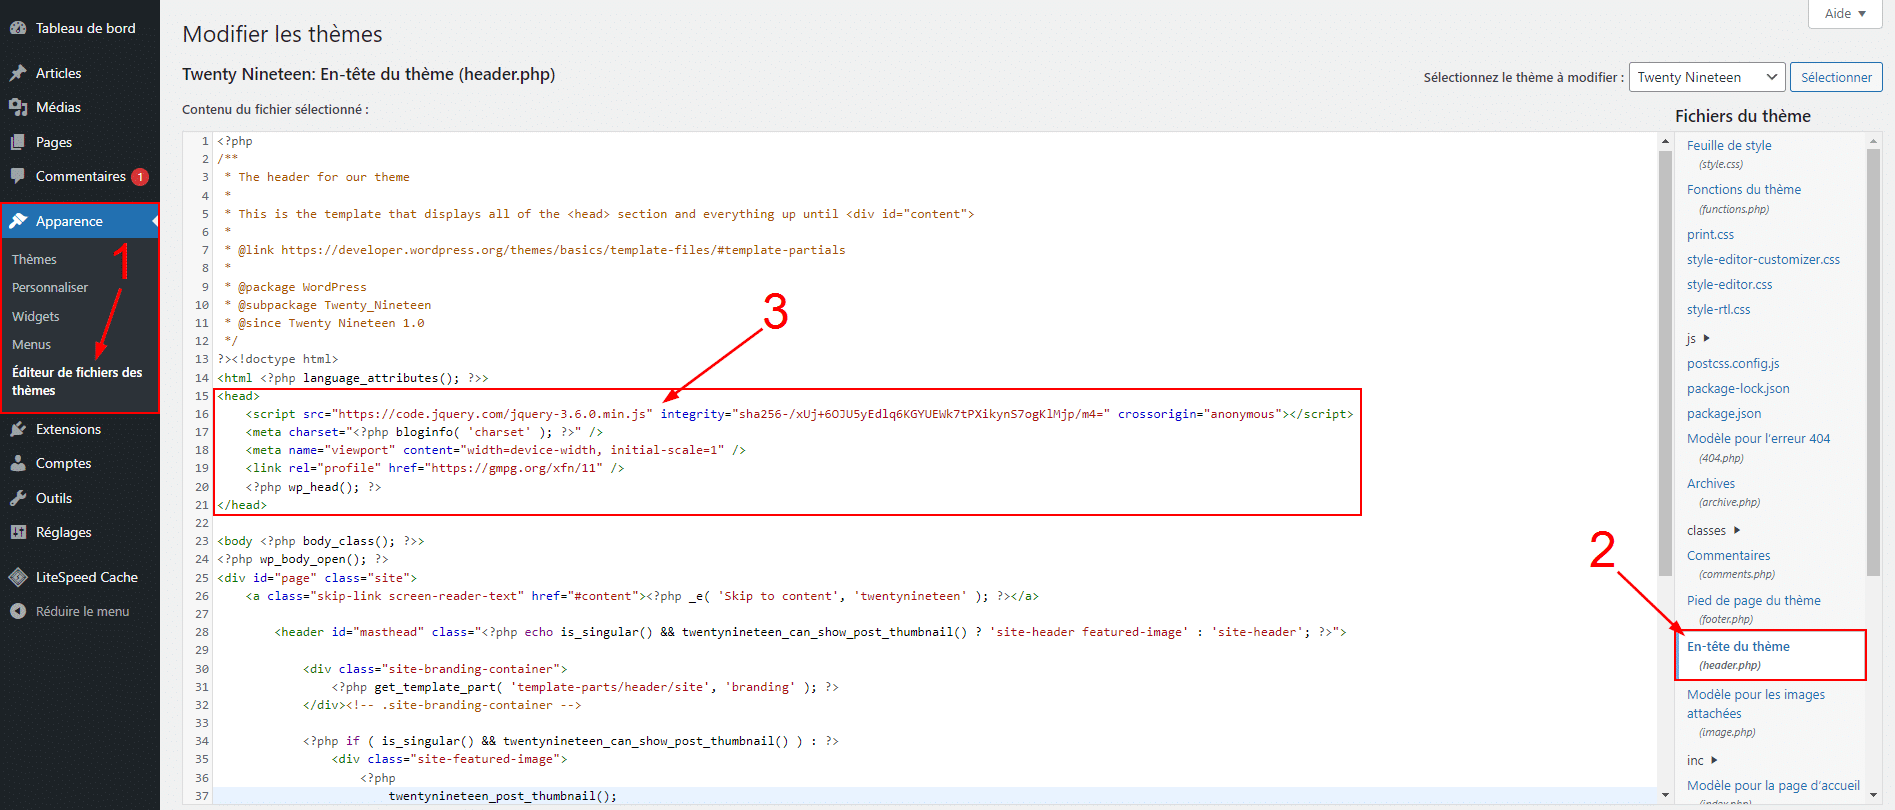The image size is (1895, 810).
Task: Open Éditeur de fichiers des thèmes
Action: [77, 381]
